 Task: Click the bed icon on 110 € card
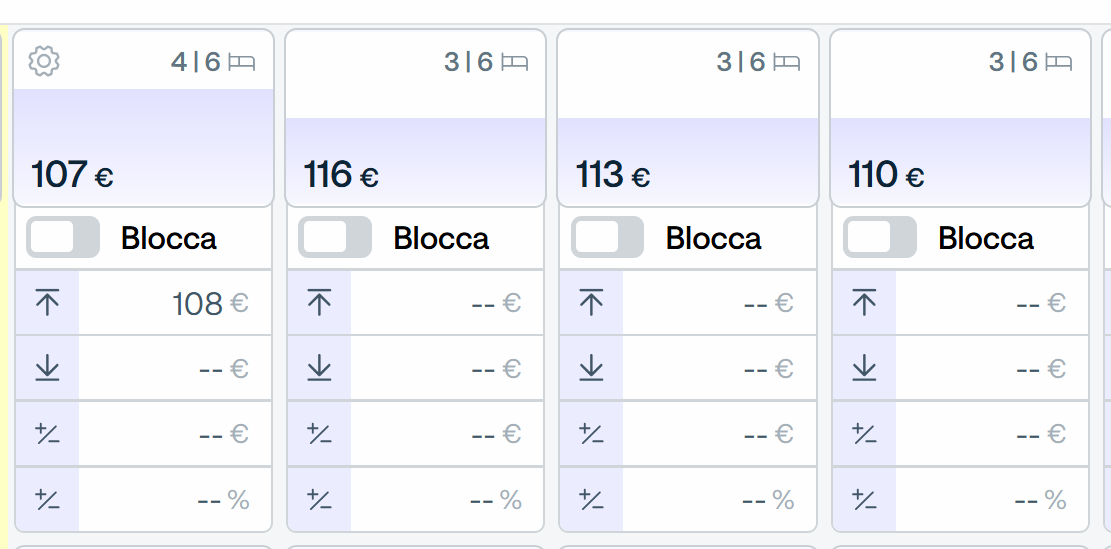(1059, 62)
